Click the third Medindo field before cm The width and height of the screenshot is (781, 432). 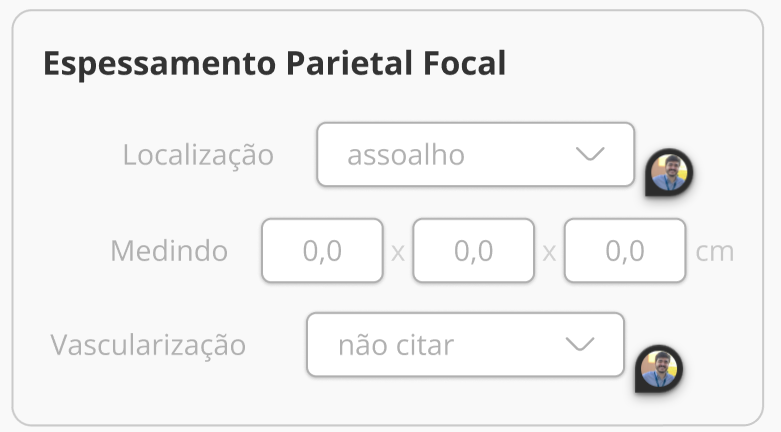[x=624, y=251]
